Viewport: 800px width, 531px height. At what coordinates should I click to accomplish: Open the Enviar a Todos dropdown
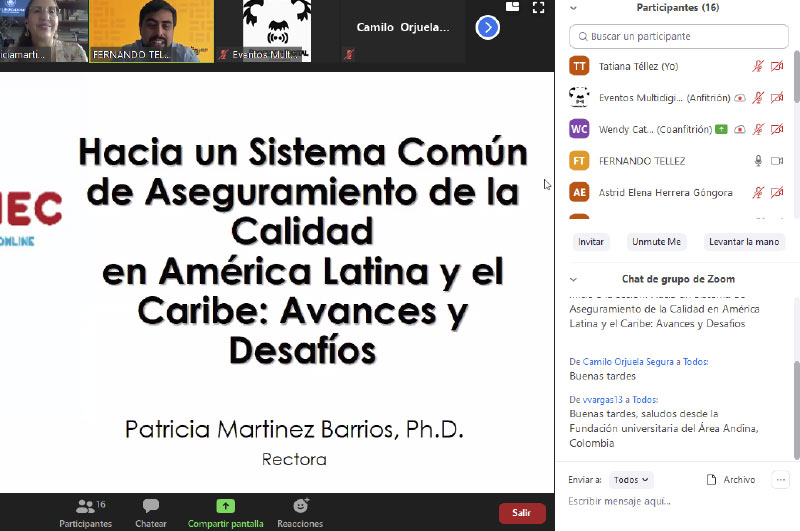coord(631,480)
